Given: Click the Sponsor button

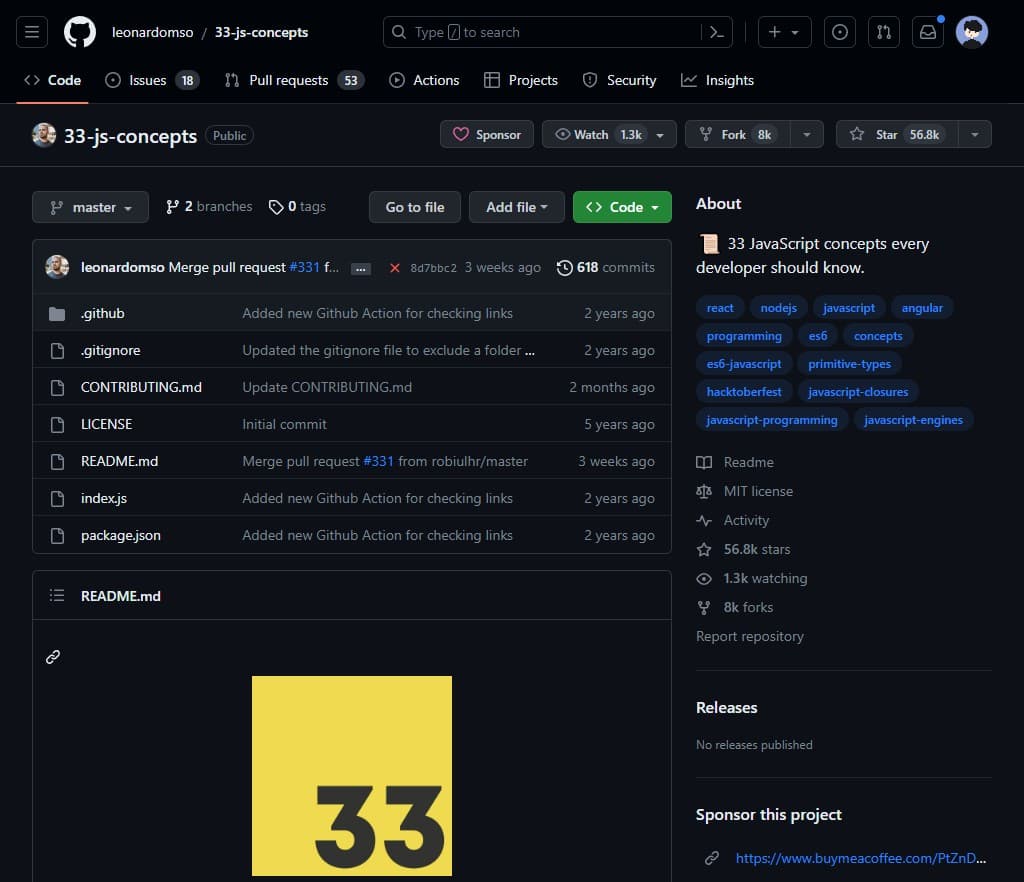Looking at the screenshot, I should pos(487,134).
